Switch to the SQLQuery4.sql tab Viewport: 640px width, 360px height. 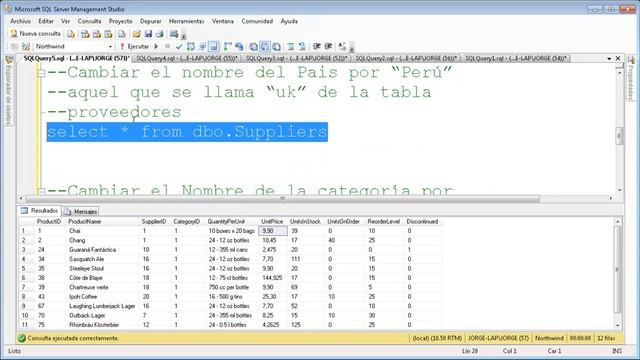pos(187,59)
